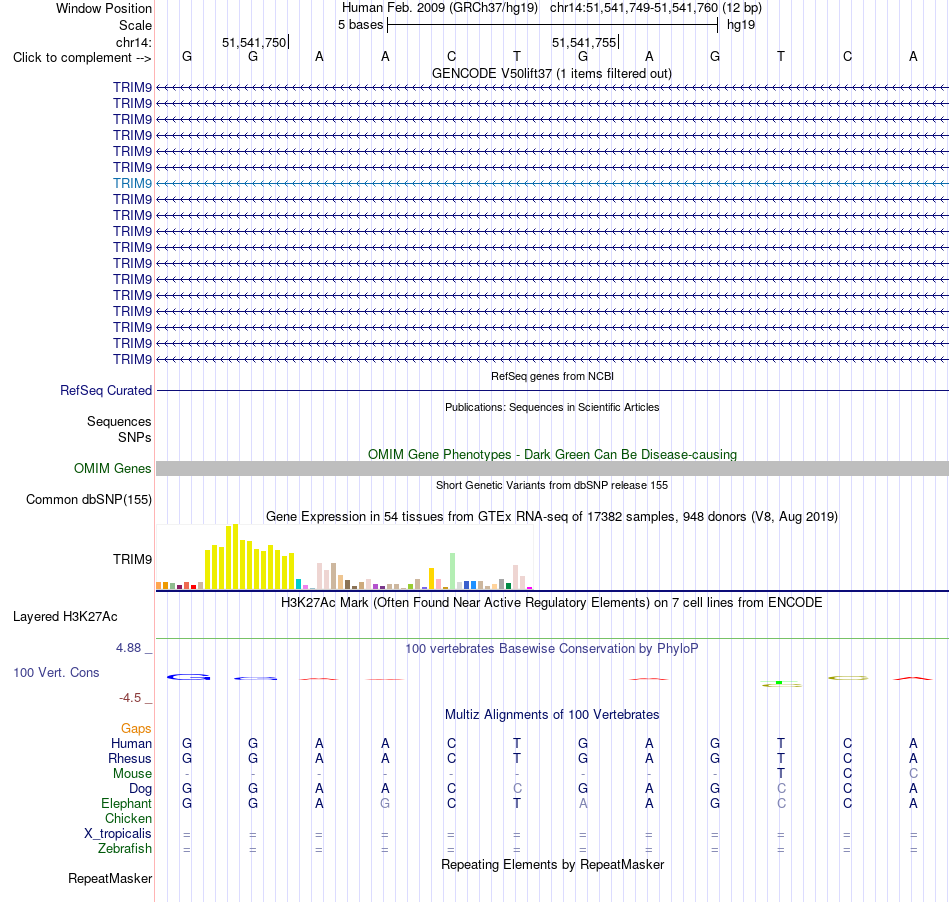Viewport: 950px width, 902px height.
Task: Open the 100 Vert. Cons track label
Action: coord(56,672)
